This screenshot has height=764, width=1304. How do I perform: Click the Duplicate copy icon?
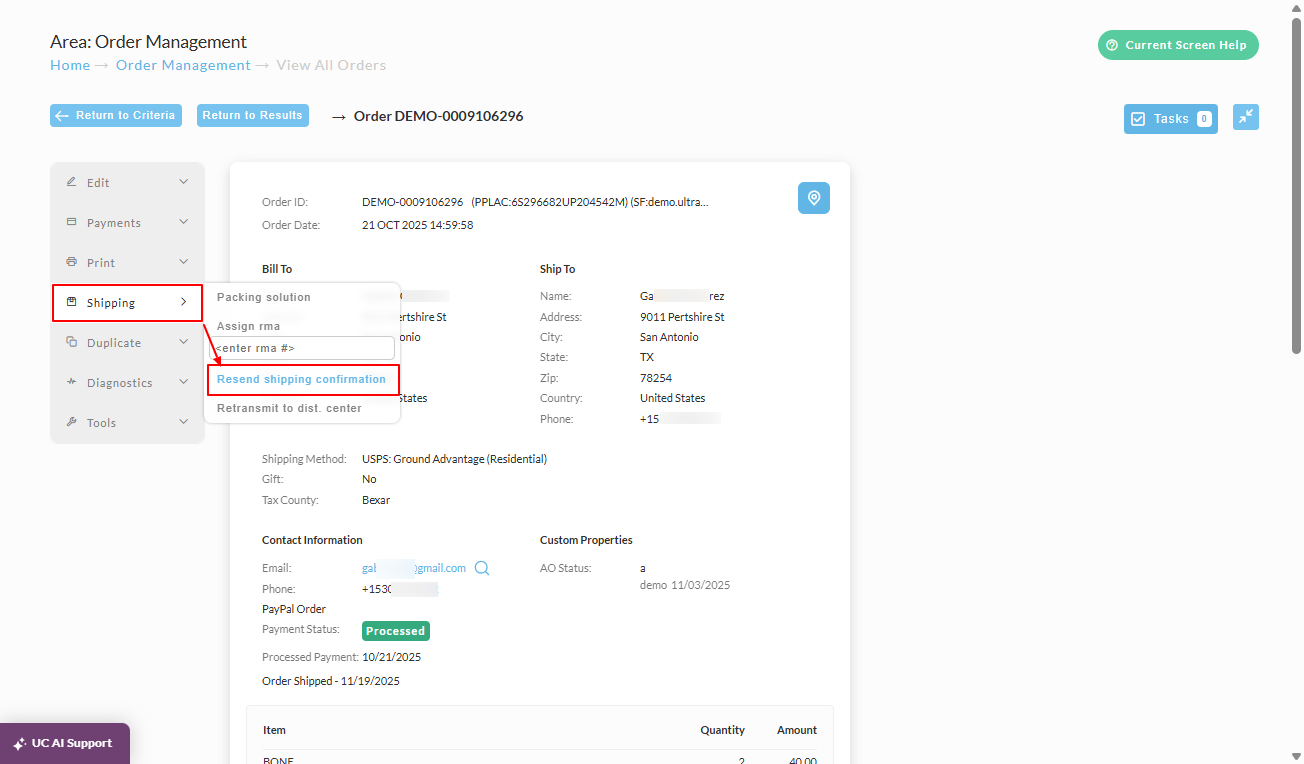(x=71, y=342)
